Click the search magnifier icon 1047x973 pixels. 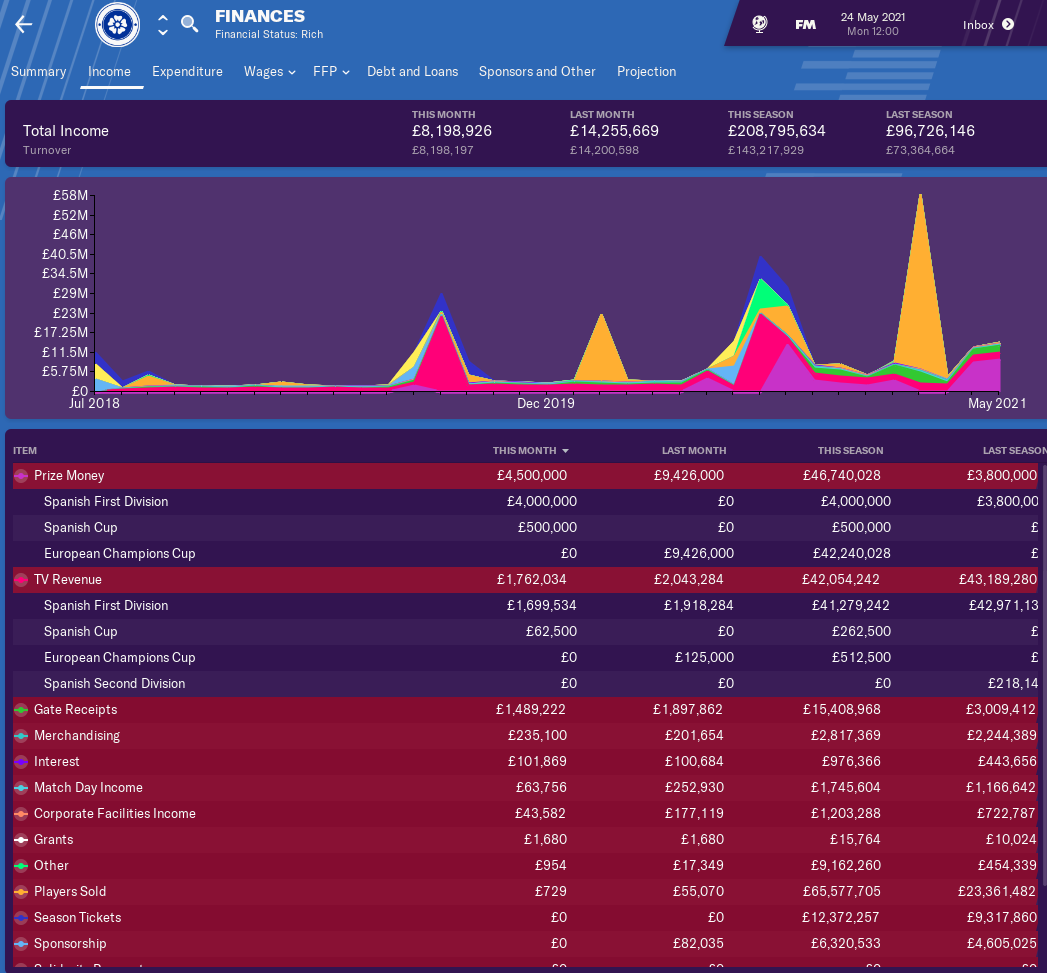coord(189,24)
